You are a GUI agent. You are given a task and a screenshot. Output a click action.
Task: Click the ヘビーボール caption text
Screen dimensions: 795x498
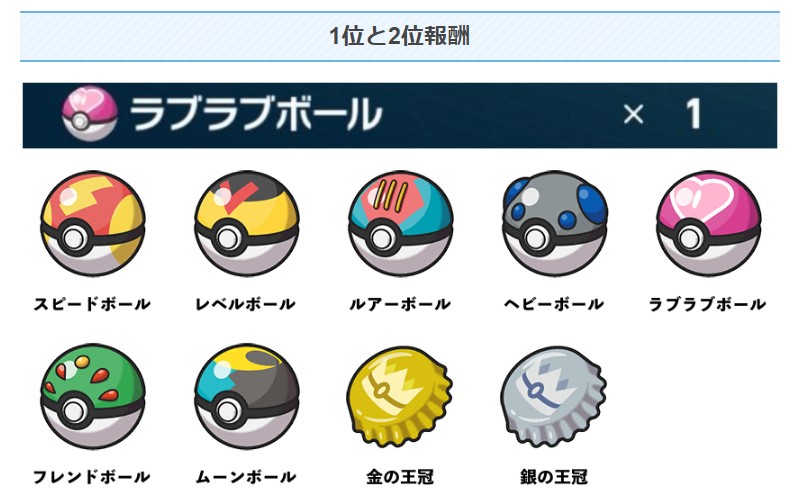(x=554, y=304)
